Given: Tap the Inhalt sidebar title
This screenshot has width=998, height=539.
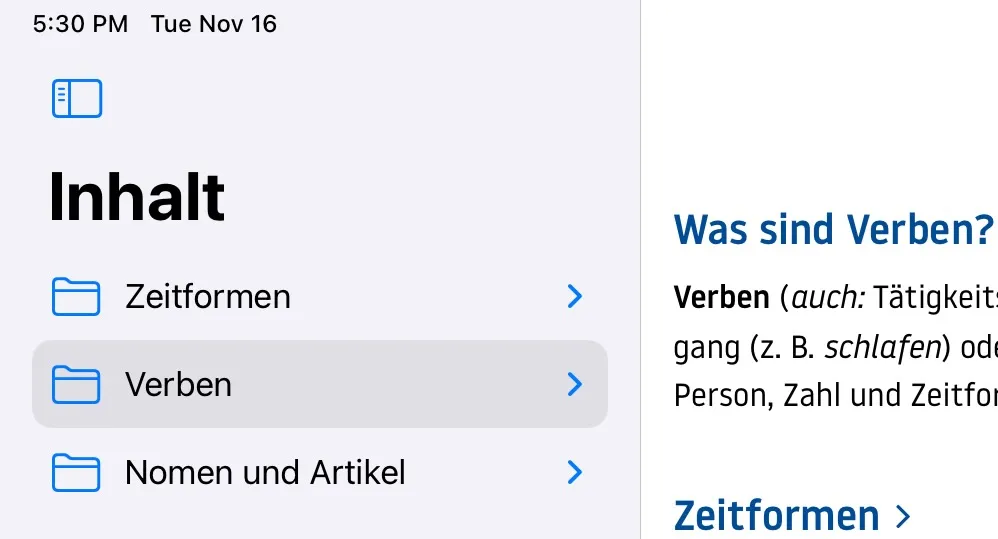Looking at the screenshot, I should [137, 196].
